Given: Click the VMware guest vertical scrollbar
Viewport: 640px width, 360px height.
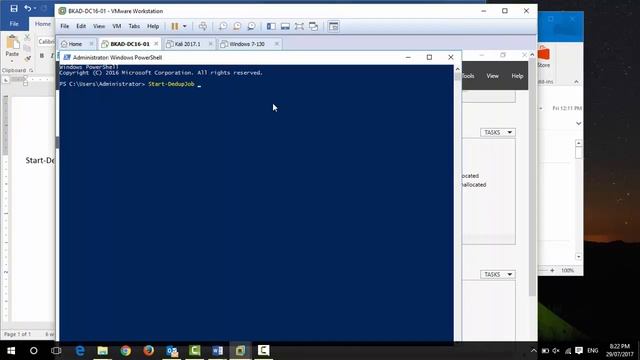Looking at the screenshot, I should (x=532, y=176).
